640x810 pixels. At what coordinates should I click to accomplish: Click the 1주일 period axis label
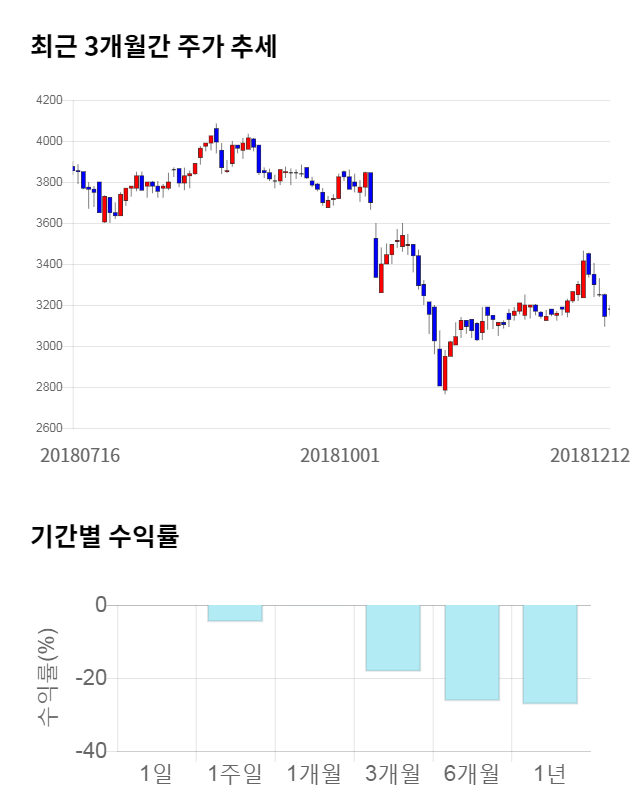pos(235,772)
